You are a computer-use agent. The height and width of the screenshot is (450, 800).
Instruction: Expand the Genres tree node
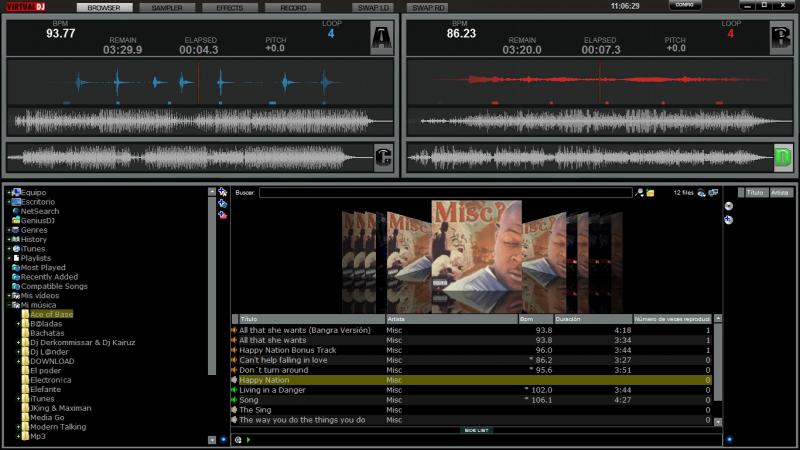tap(8, 230)
